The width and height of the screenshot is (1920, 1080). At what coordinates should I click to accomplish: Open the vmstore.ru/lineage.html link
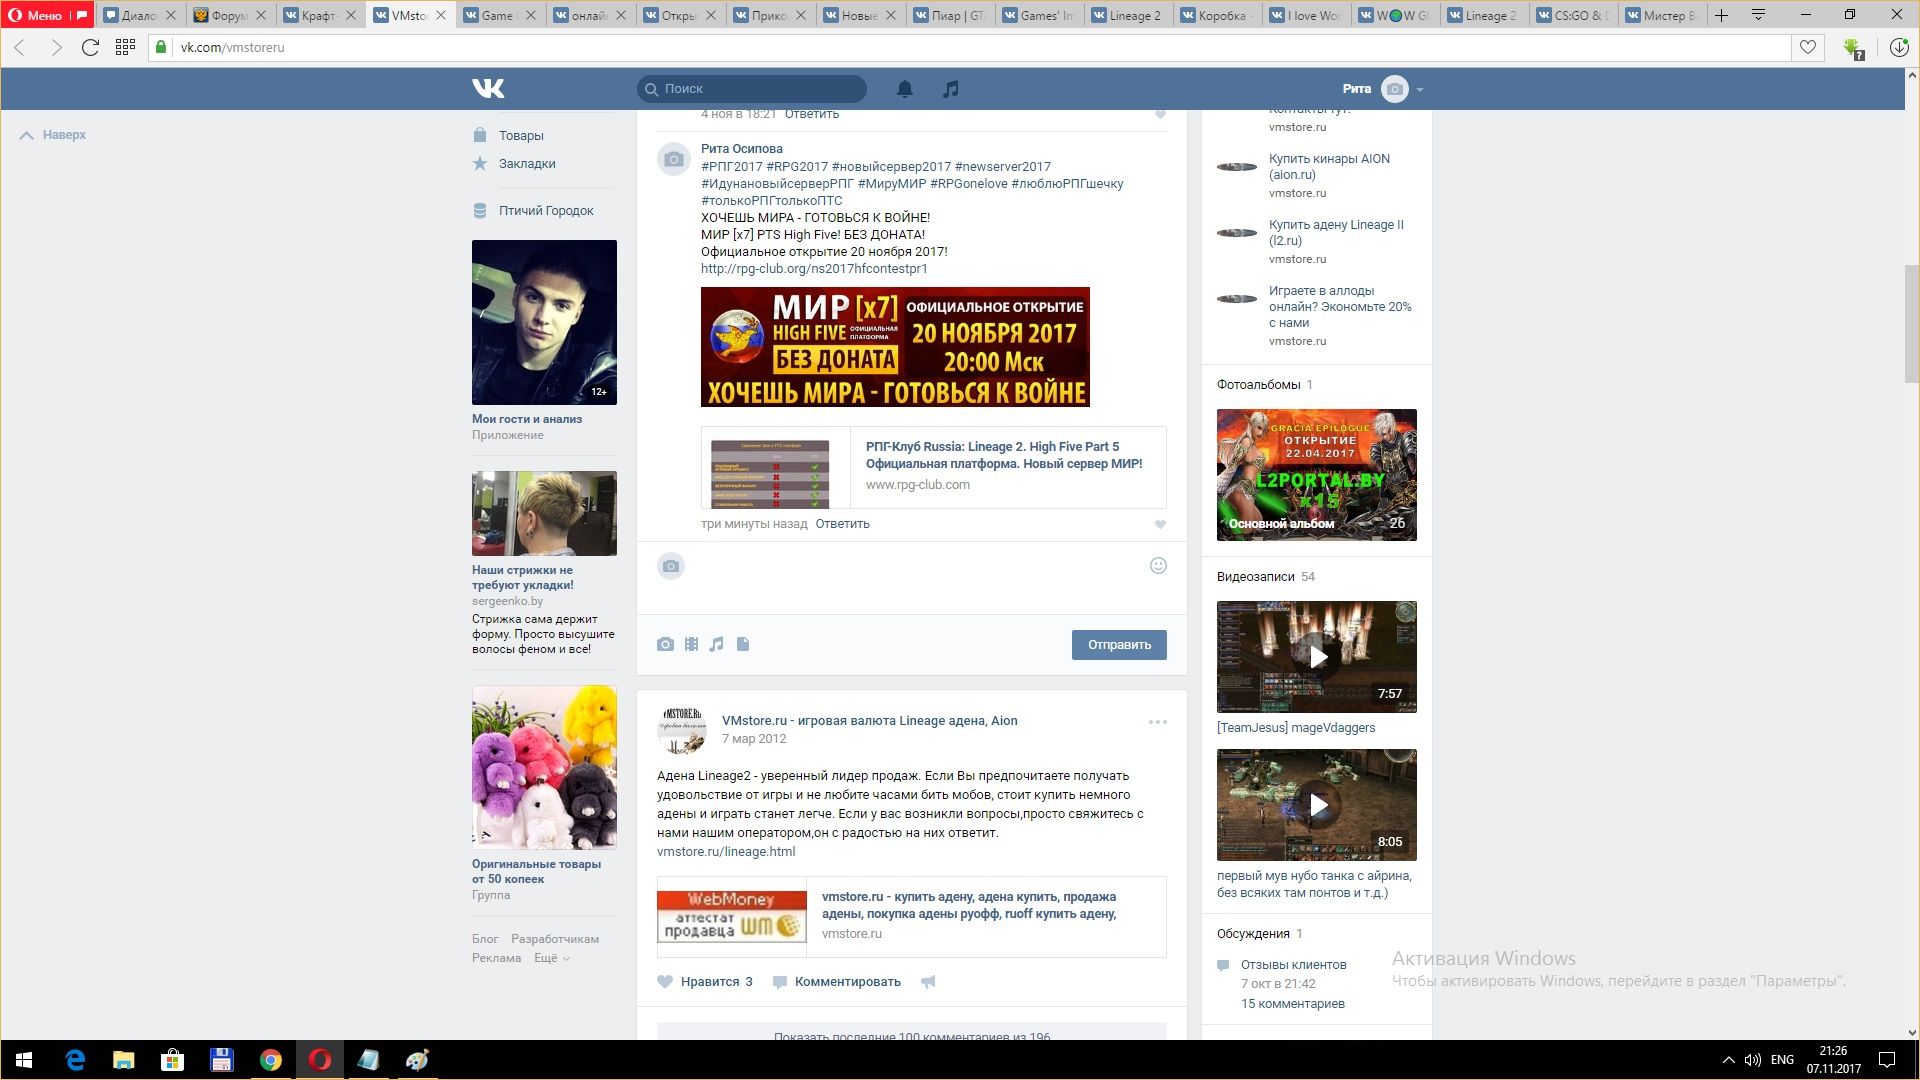[726, 852]
